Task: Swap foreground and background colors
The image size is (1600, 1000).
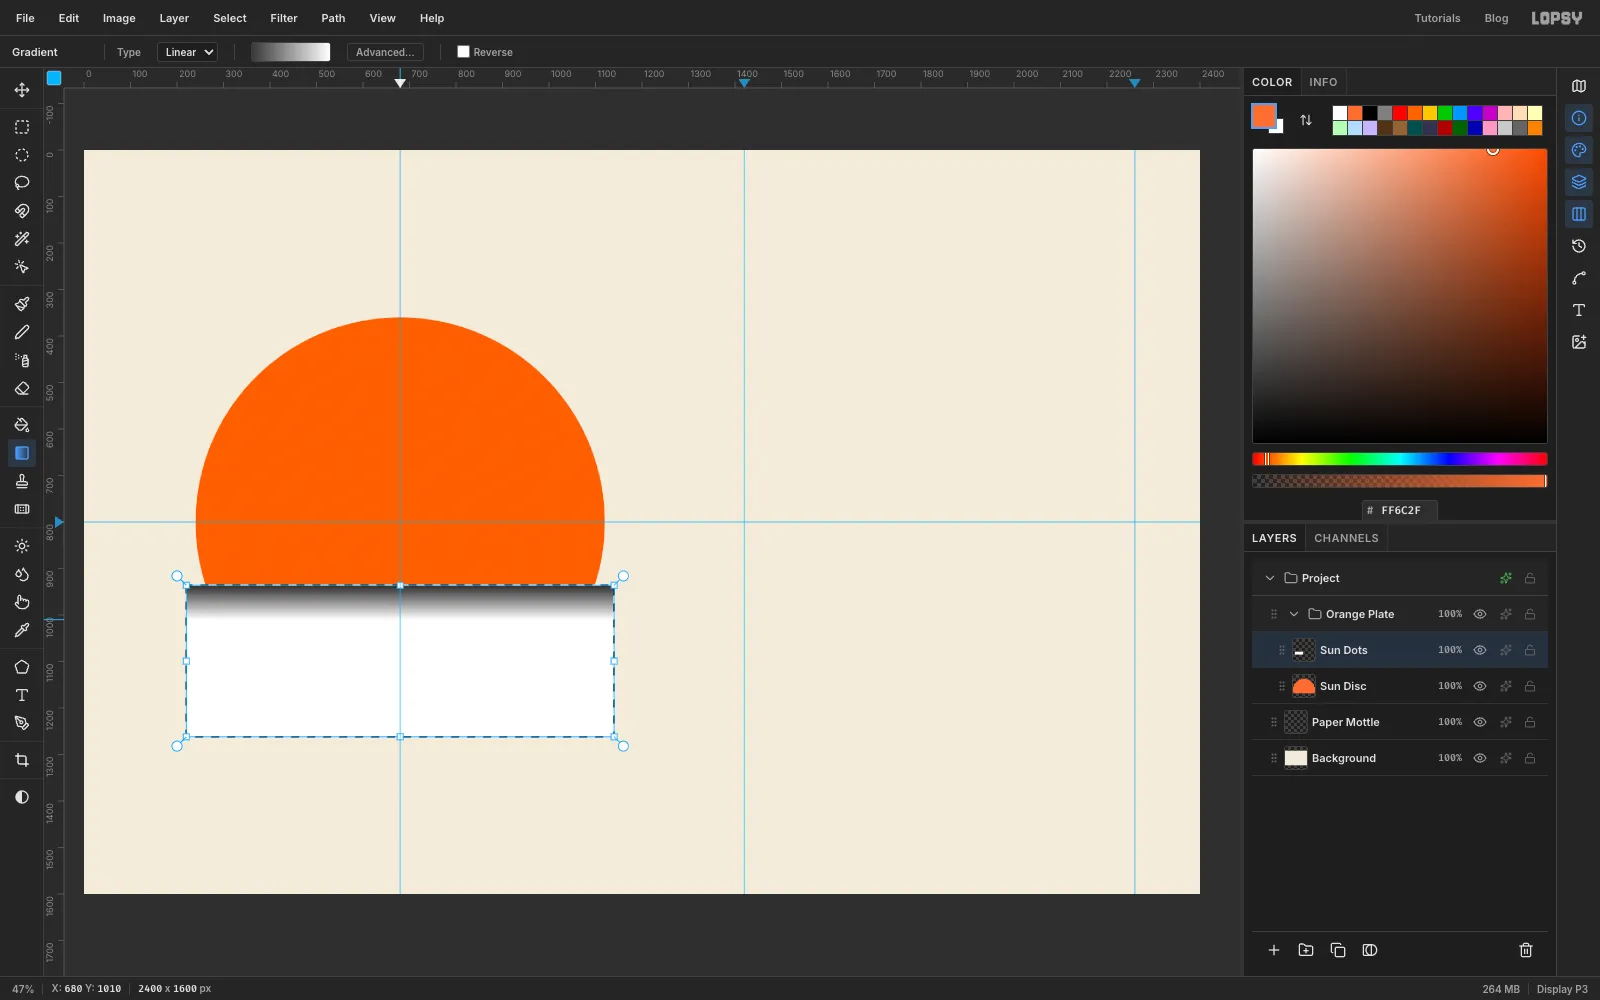Action: point(1306,120)
